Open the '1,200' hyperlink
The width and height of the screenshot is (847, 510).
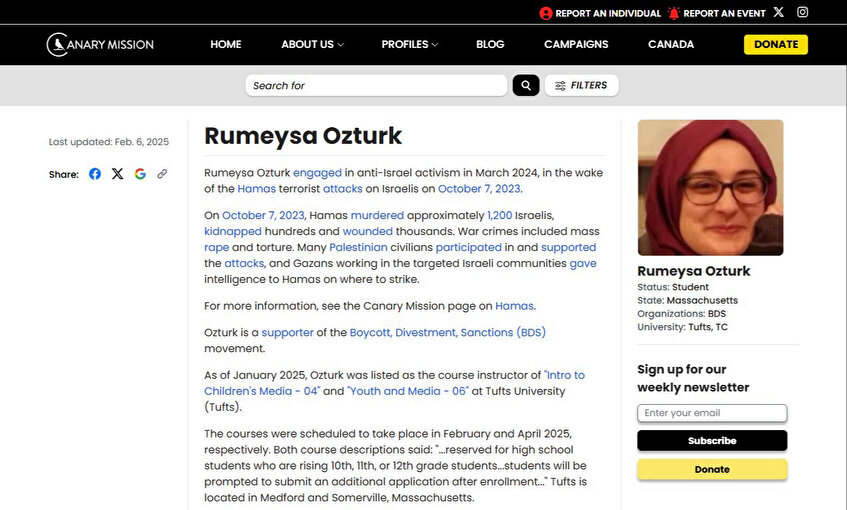(x=500, y=215)
